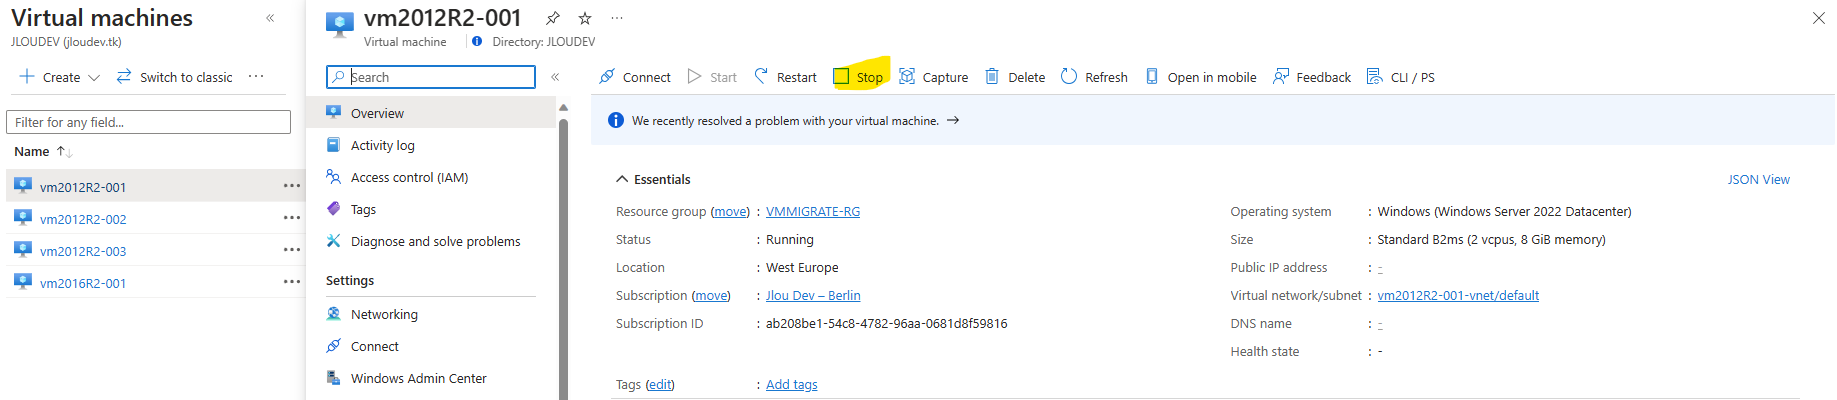Open vm2012R2-001-vnet/default network link
The height and width of the screenshot is (400, 1837).
click(x=1458, y=295)
